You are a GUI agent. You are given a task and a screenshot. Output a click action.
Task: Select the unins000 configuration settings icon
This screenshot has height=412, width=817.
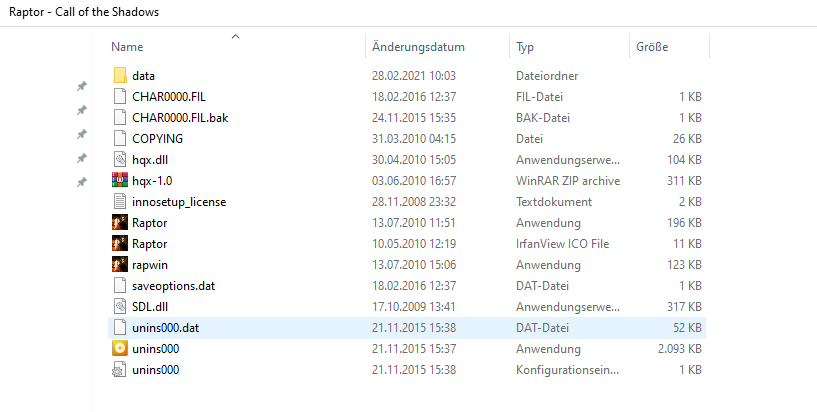click(x=120, y=369)
